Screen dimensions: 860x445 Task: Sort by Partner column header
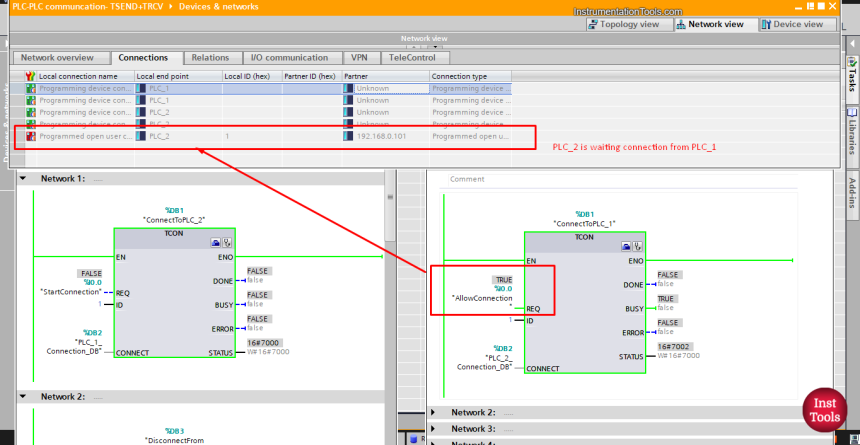click(386, 76)
